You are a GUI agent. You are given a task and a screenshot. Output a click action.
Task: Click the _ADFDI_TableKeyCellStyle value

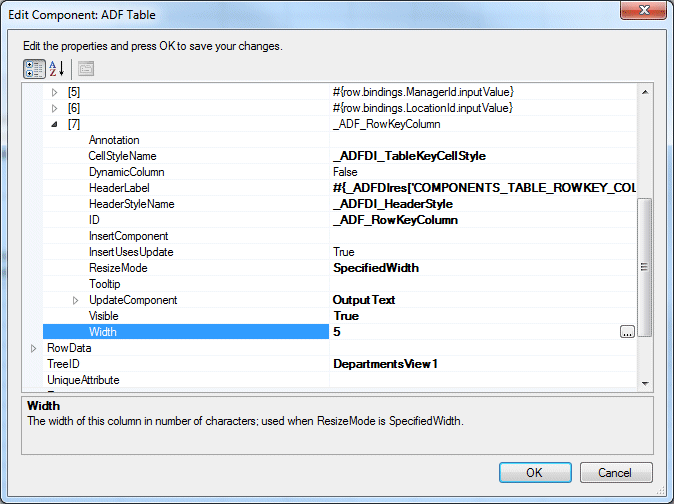coord(409,156)
